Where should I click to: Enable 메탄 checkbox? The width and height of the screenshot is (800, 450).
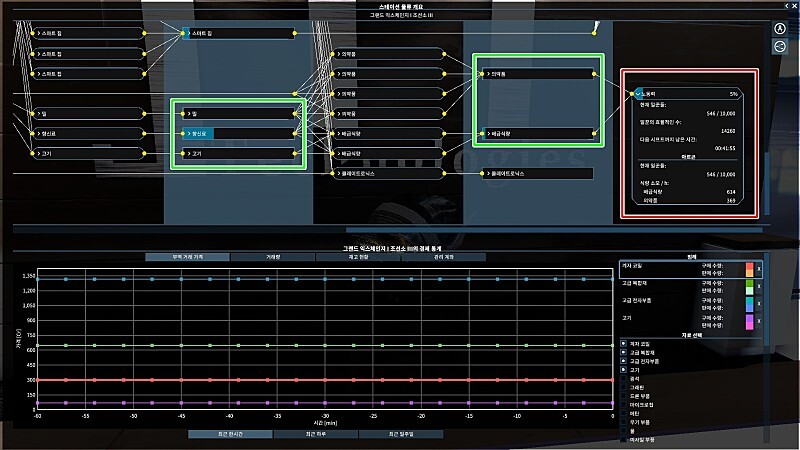623,413
